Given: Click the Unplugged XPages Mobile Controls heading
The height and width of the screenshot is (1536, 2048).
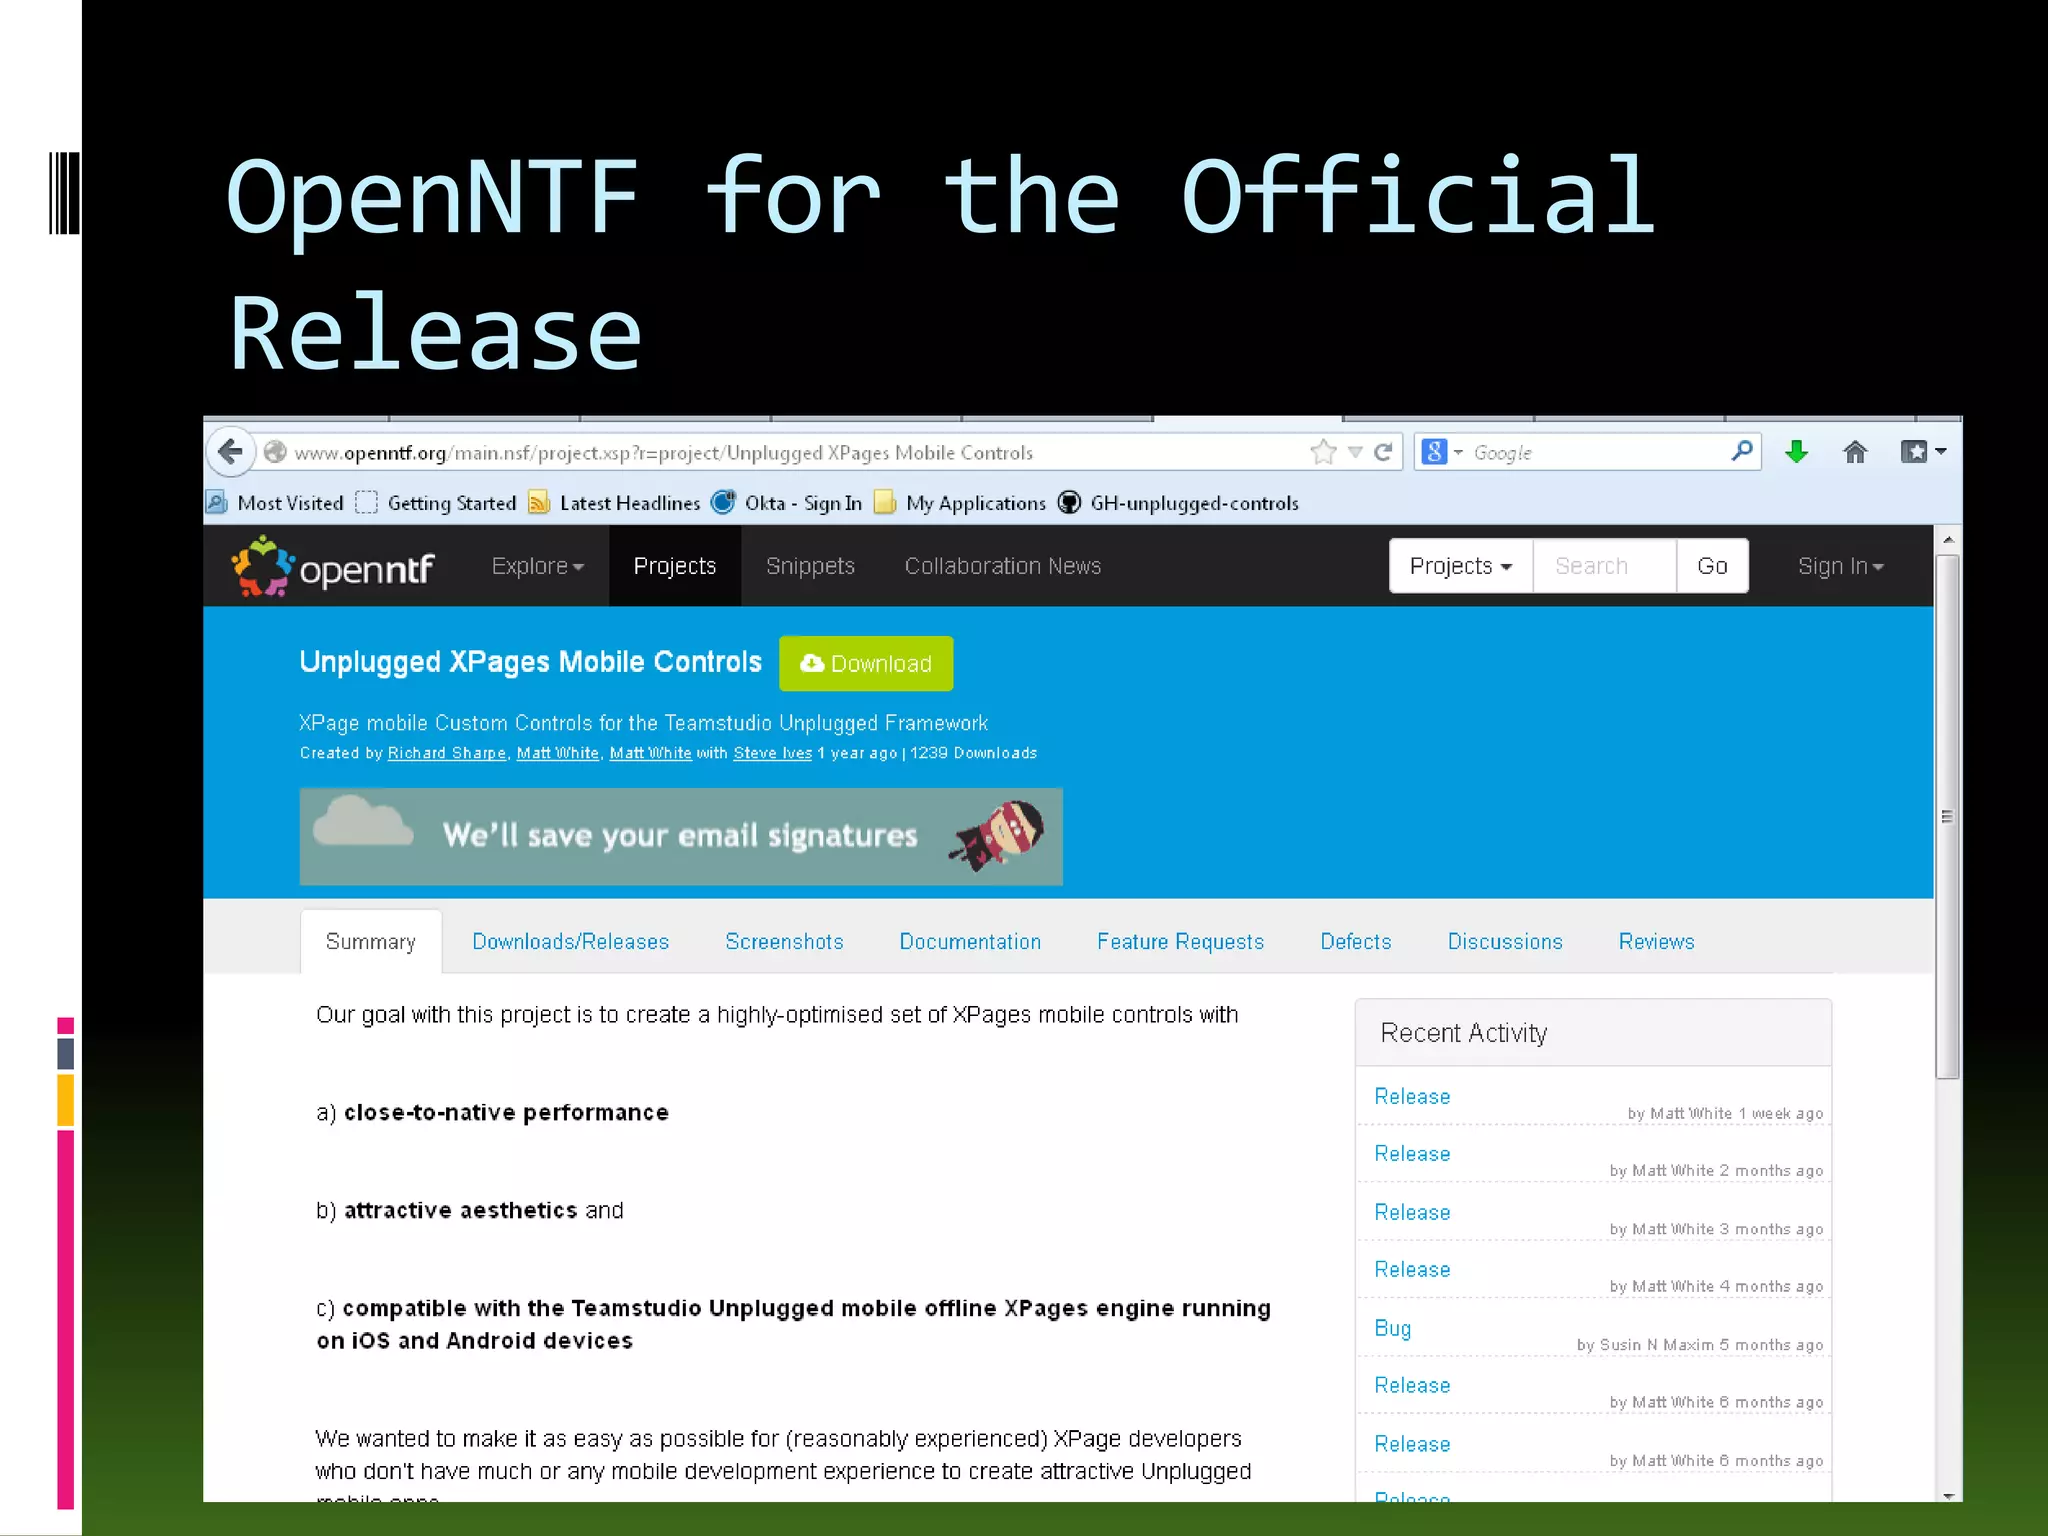Looking at the screenshot, I should click(530, 662).
